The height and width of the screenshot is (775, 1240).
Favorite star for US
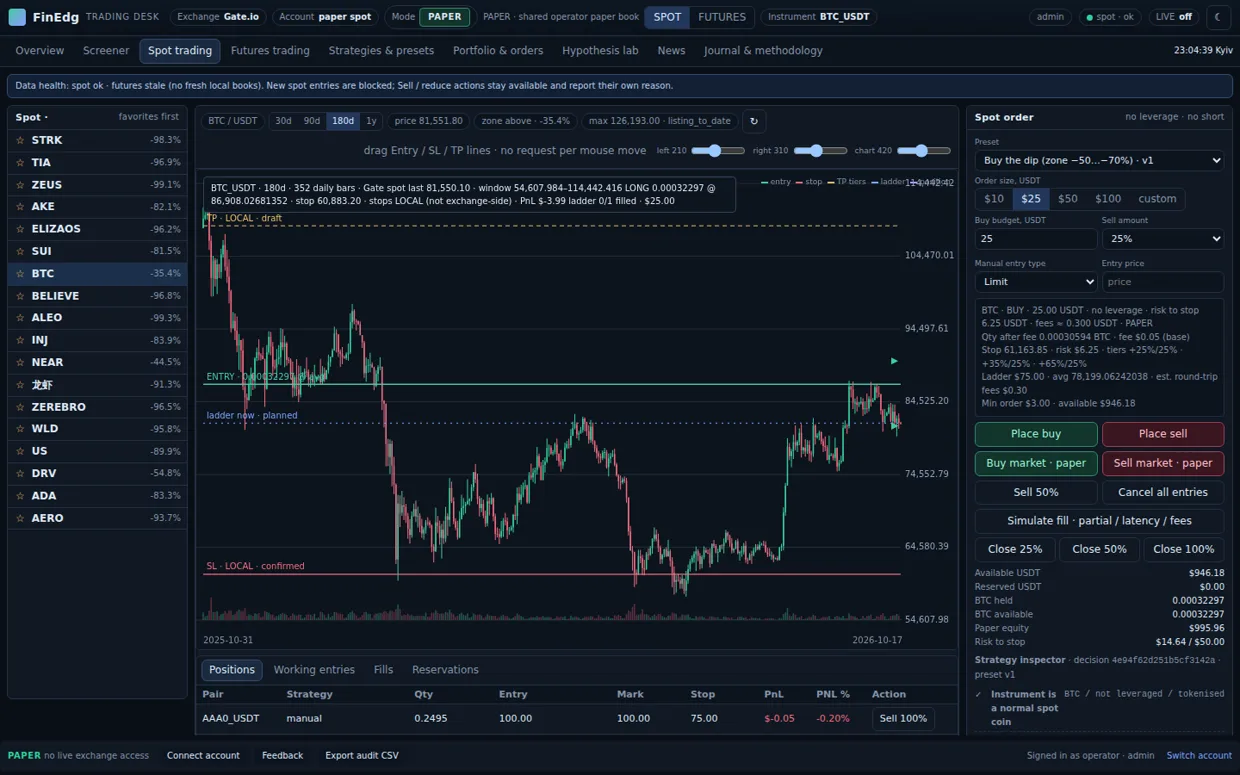20,451
